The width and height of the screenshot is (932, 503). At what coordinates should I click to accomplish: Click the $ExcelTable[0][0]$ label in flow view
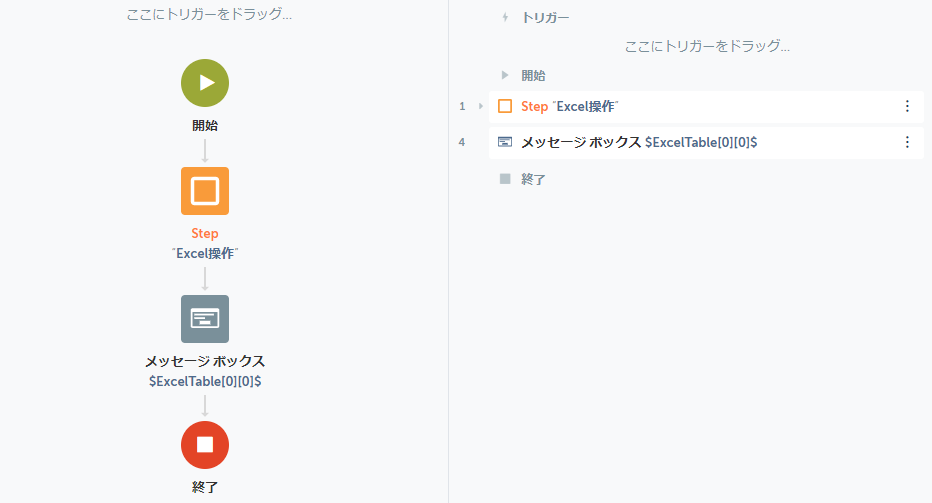204,381
